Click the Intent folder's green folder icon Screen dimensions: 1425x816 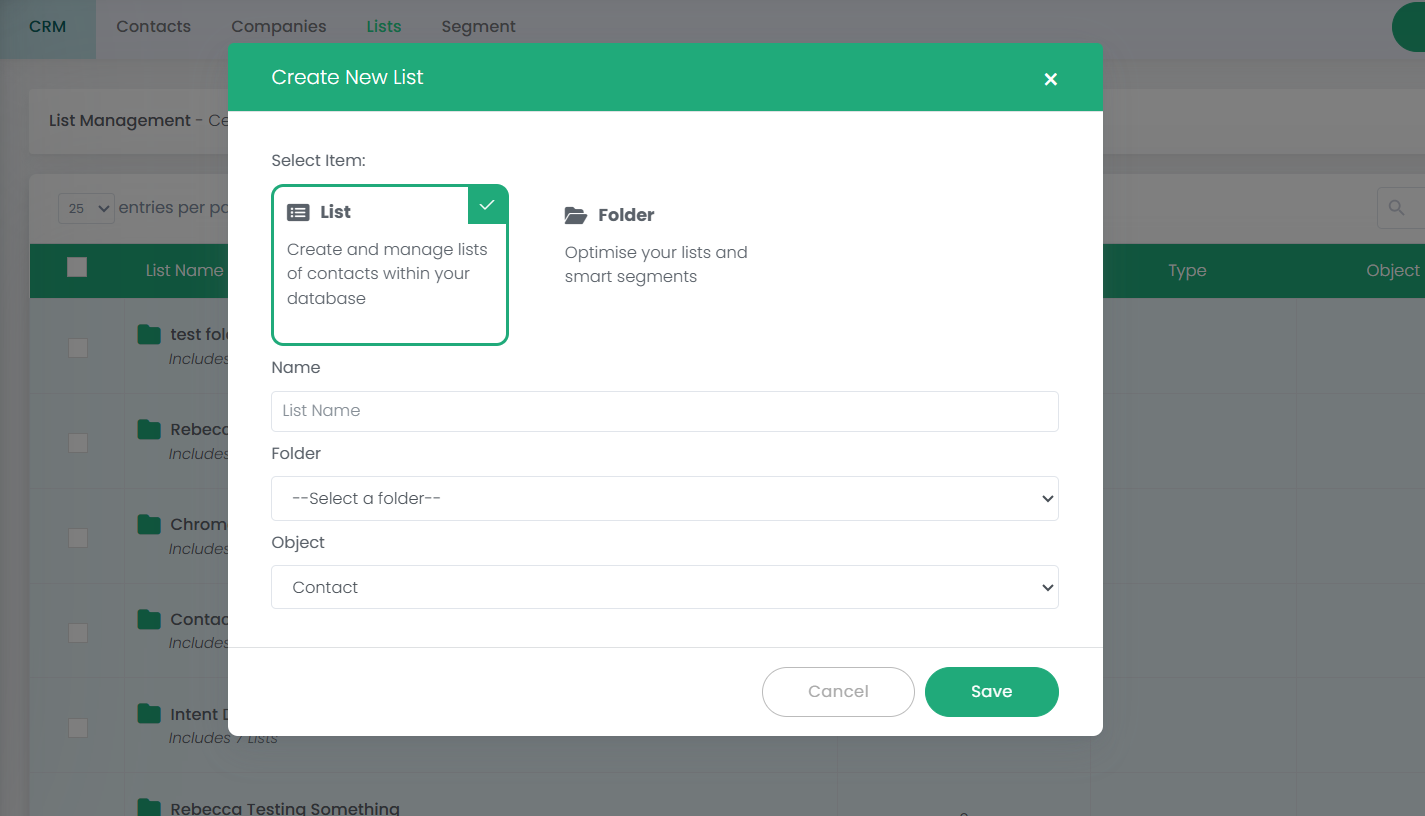(149, 714)
